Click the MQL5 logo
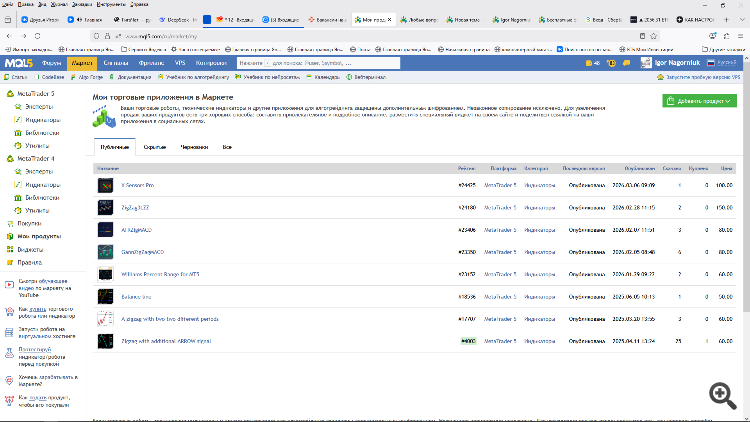This screenshot has height=422, width=750. tap(19, 63)
